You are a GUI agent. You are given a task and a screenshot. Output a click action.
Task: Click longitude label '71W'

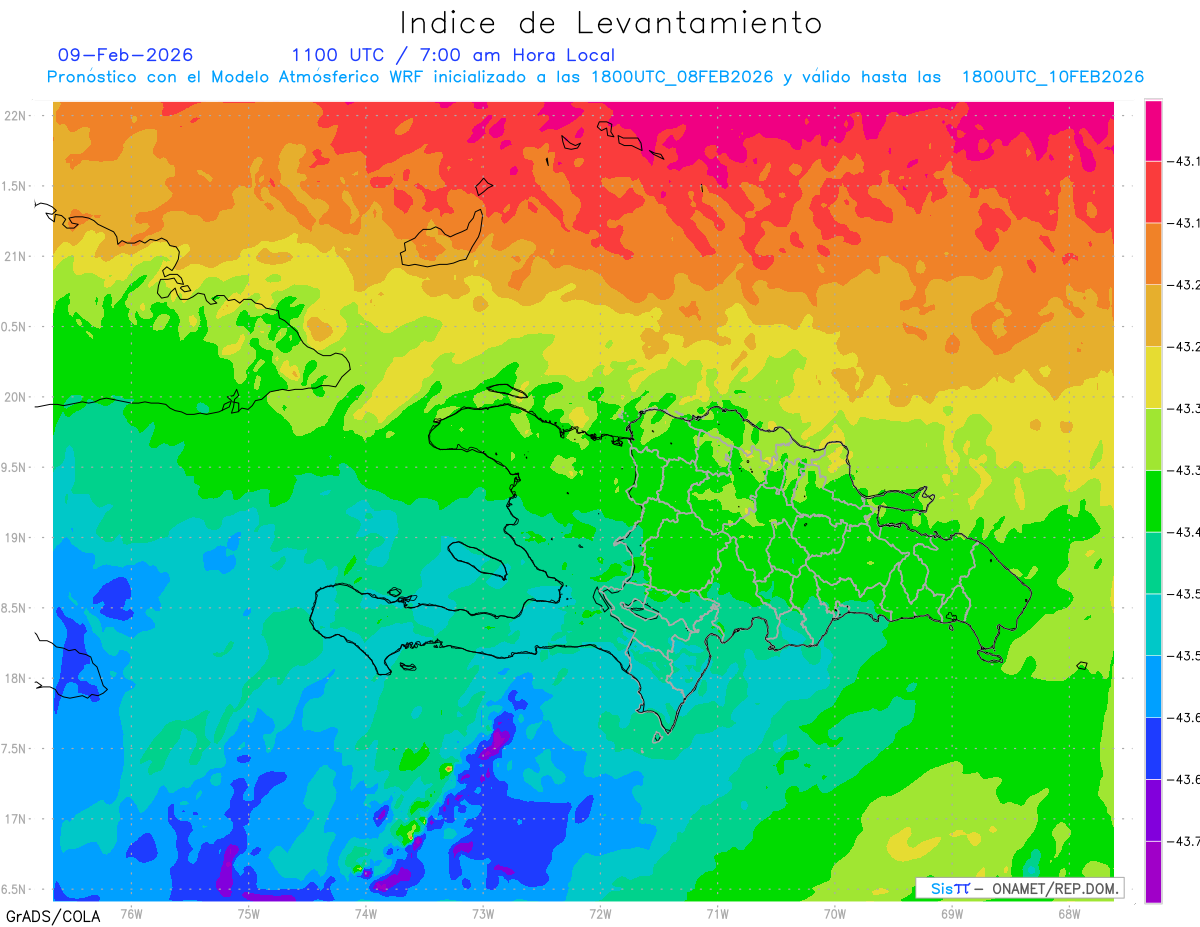(717, 912)
